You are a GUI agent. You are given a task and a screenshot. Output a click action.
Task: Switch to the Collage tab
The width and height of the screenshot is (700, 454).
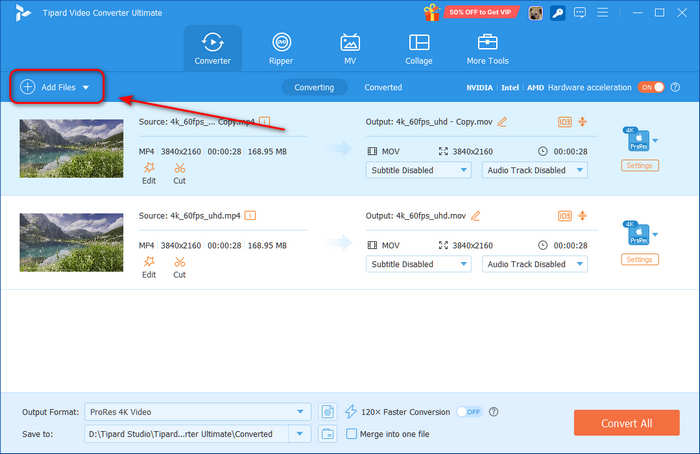pos(419,49)
